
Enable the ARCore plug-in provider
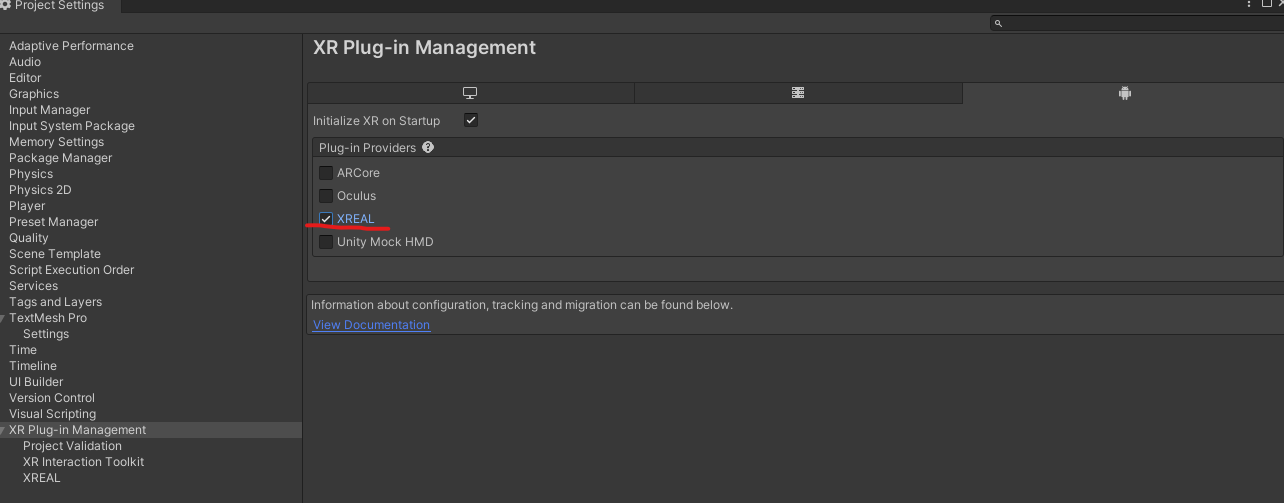click(326, 172)
